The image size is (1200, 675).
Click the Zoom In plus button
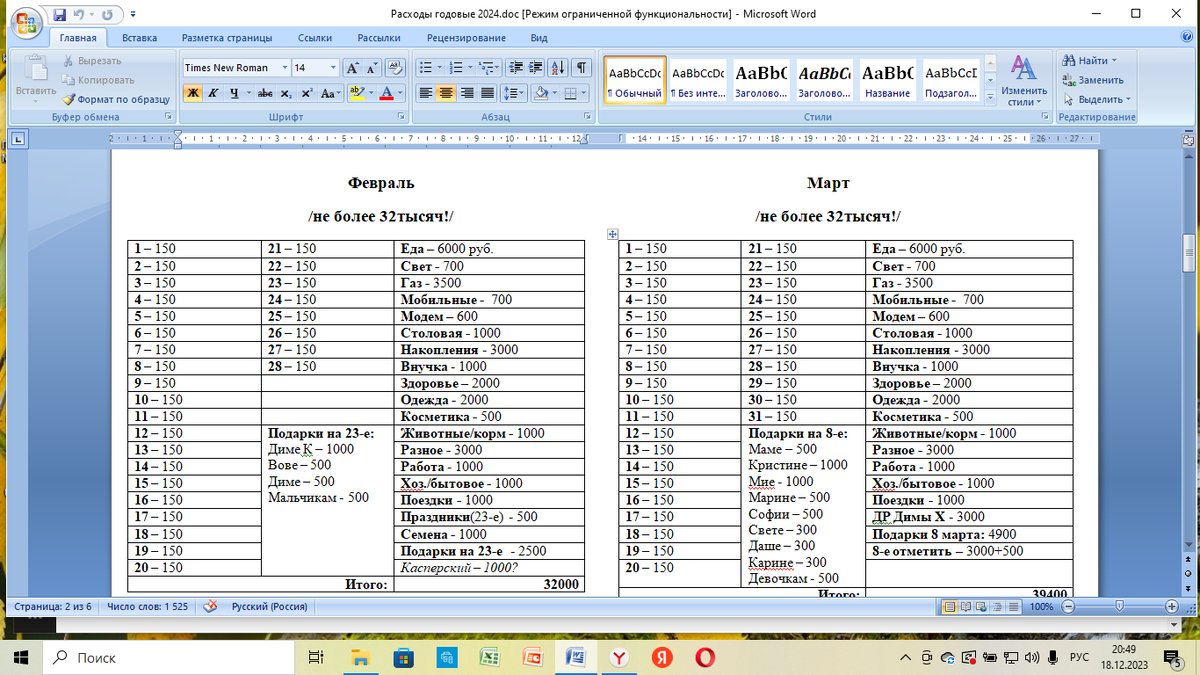pyautogui.click(x=1171, y=607)
